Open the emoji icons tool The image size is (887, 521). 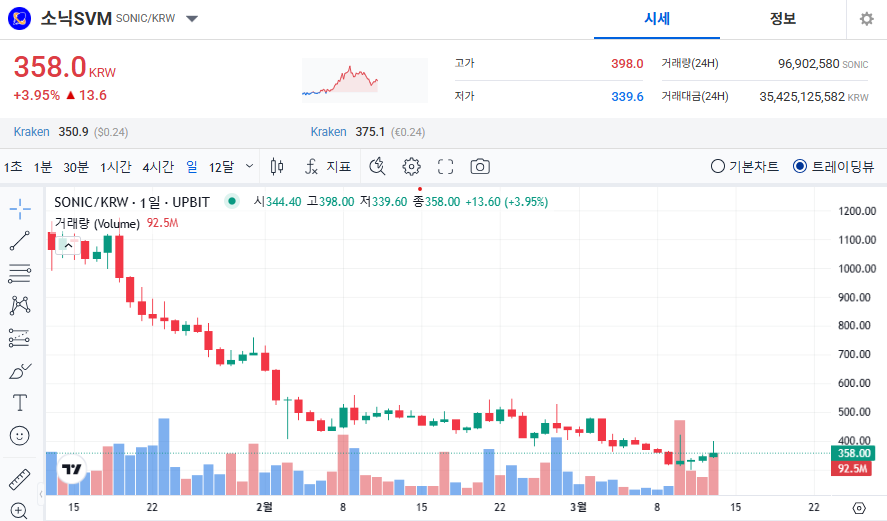pos(20,436)
